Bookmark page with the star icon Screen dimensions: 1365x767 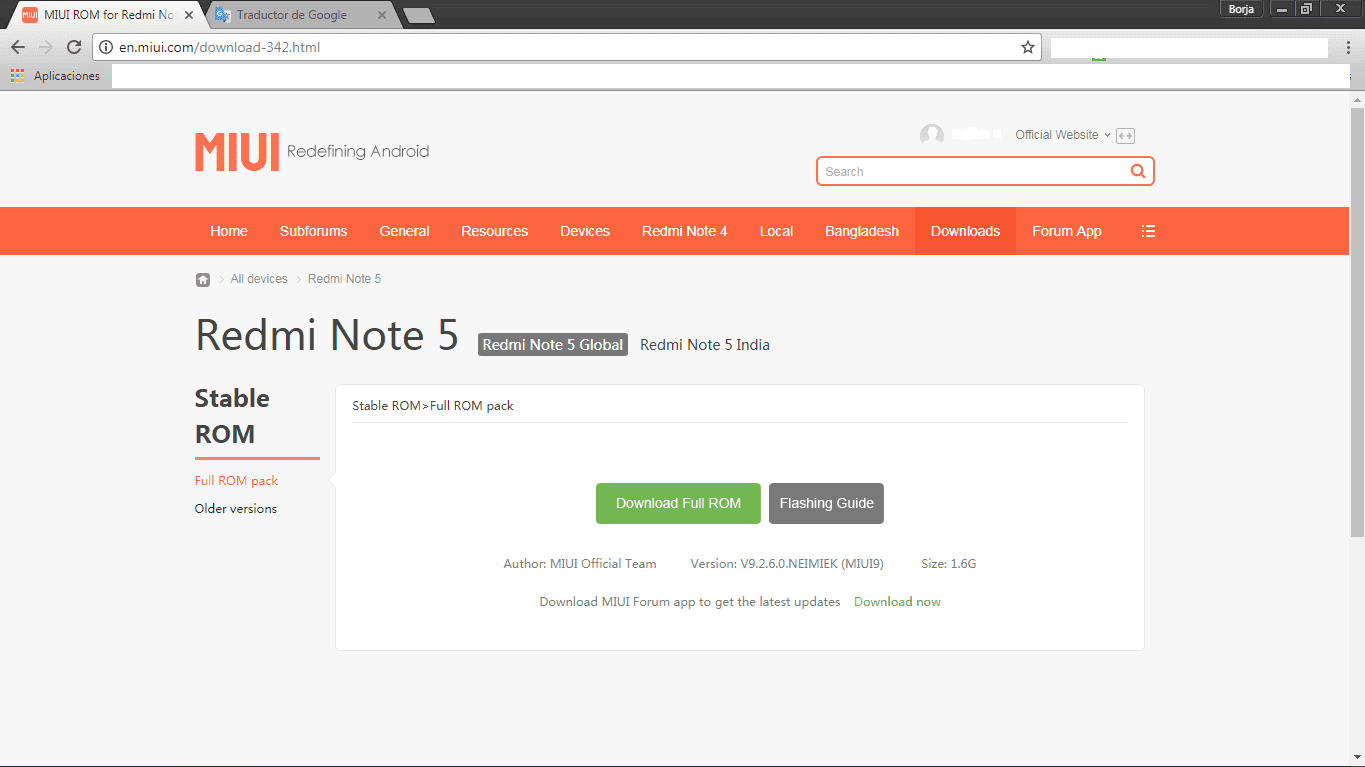point(1028,47)
